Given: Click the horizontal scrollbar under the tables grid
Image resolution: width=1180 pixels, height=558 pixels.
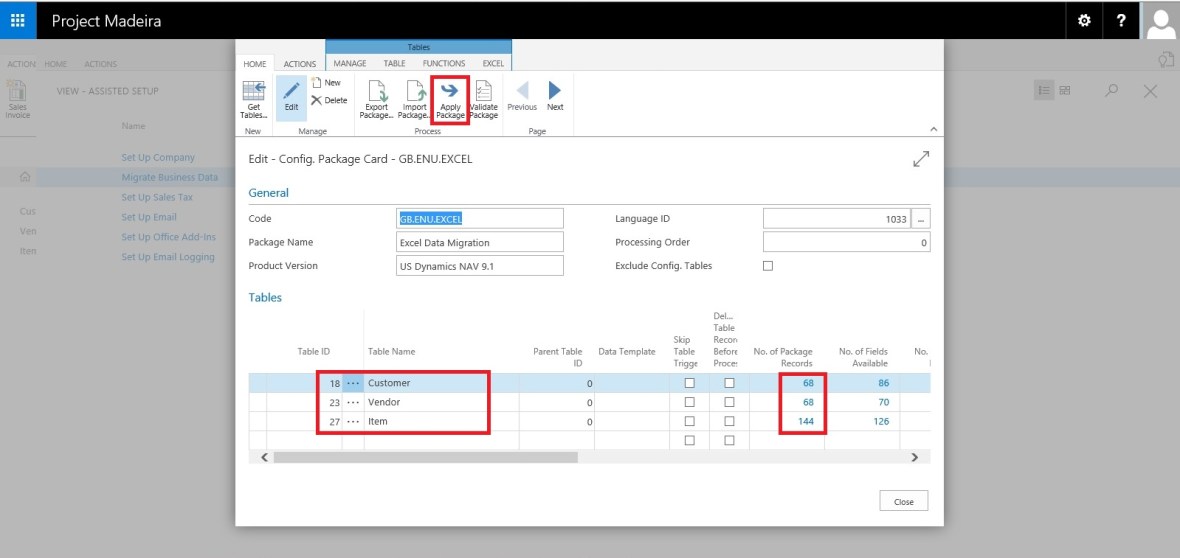Looking at the screenshot, I should point(425,457).
